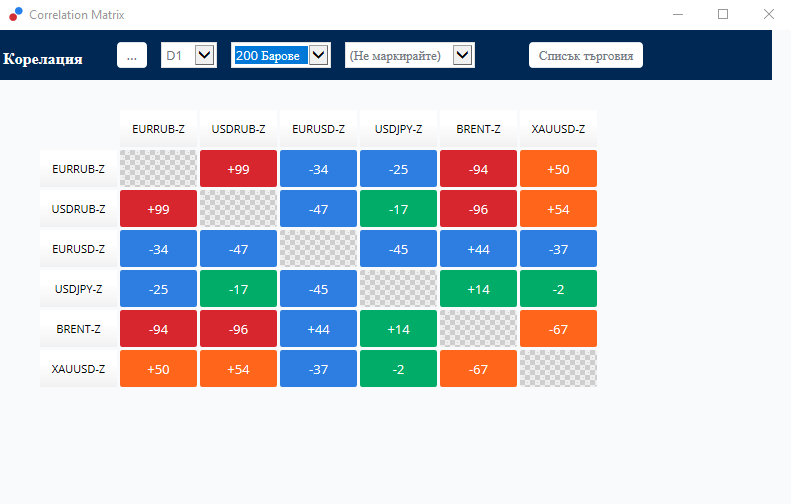Screen dimensions: 791x504
Task: Click the BRENT-Z row label
Action: 78,329
